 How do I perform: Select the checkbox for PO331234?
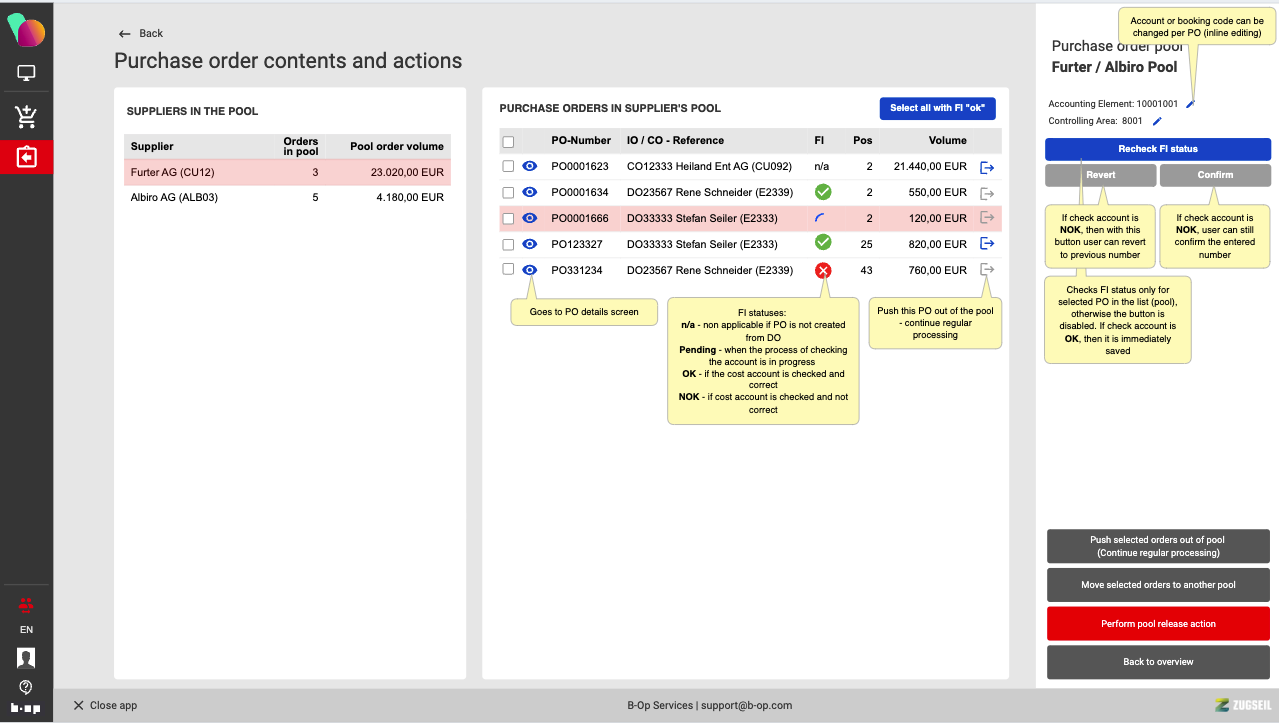(508, 270)
